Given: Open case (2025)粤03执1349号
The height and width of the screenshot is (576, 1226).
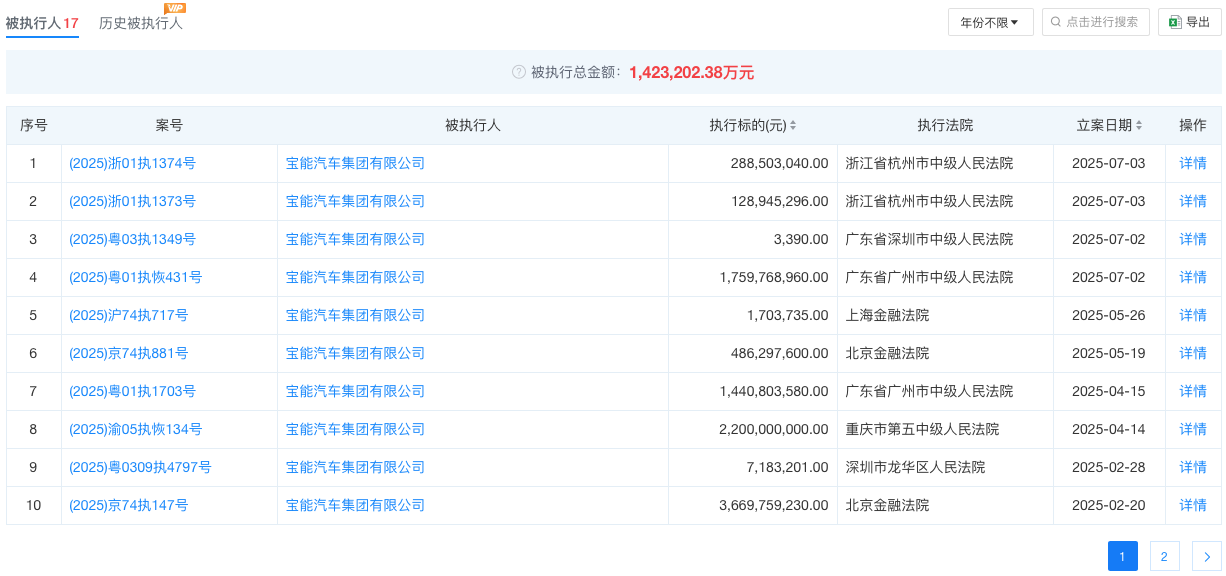Looking at the screenshot, I should 132,239.
